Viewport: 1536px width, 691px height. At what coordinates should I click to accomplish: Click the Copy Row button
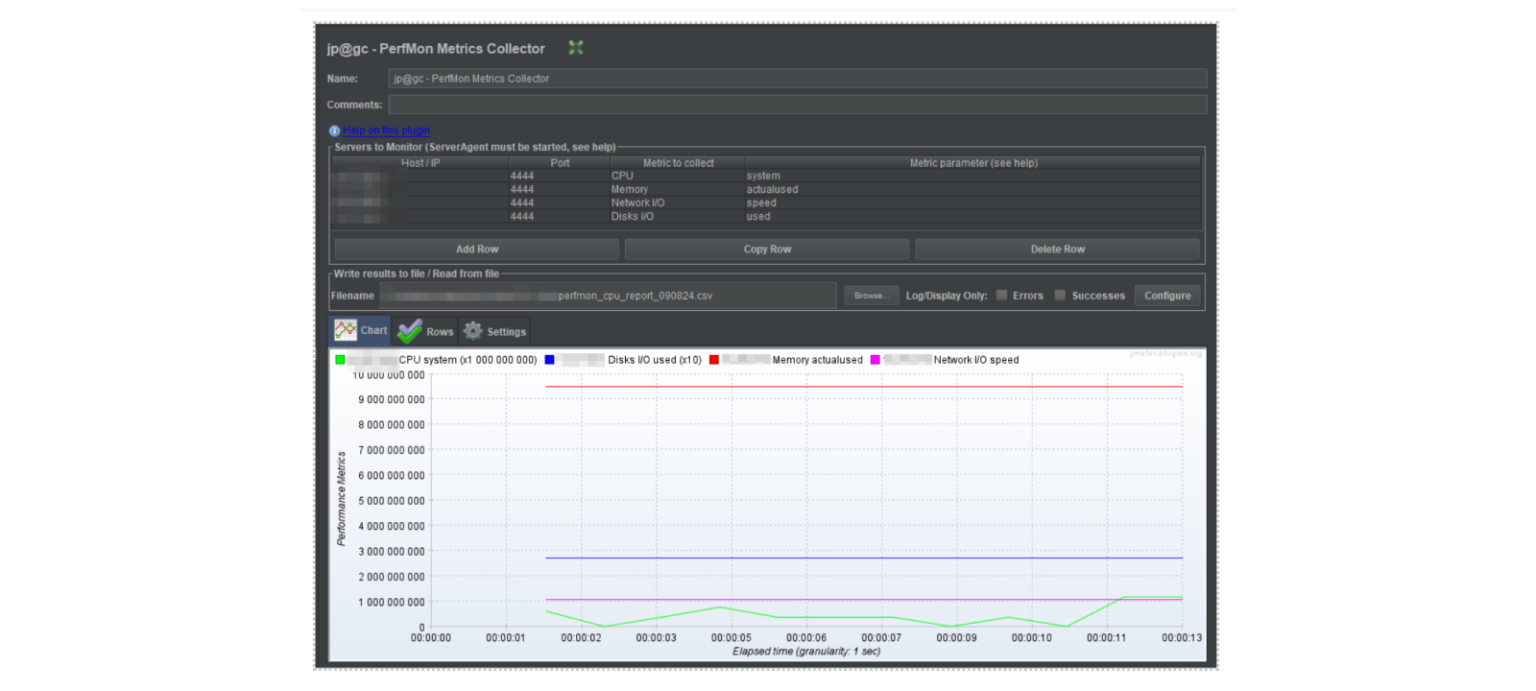[x=767, y=248]
